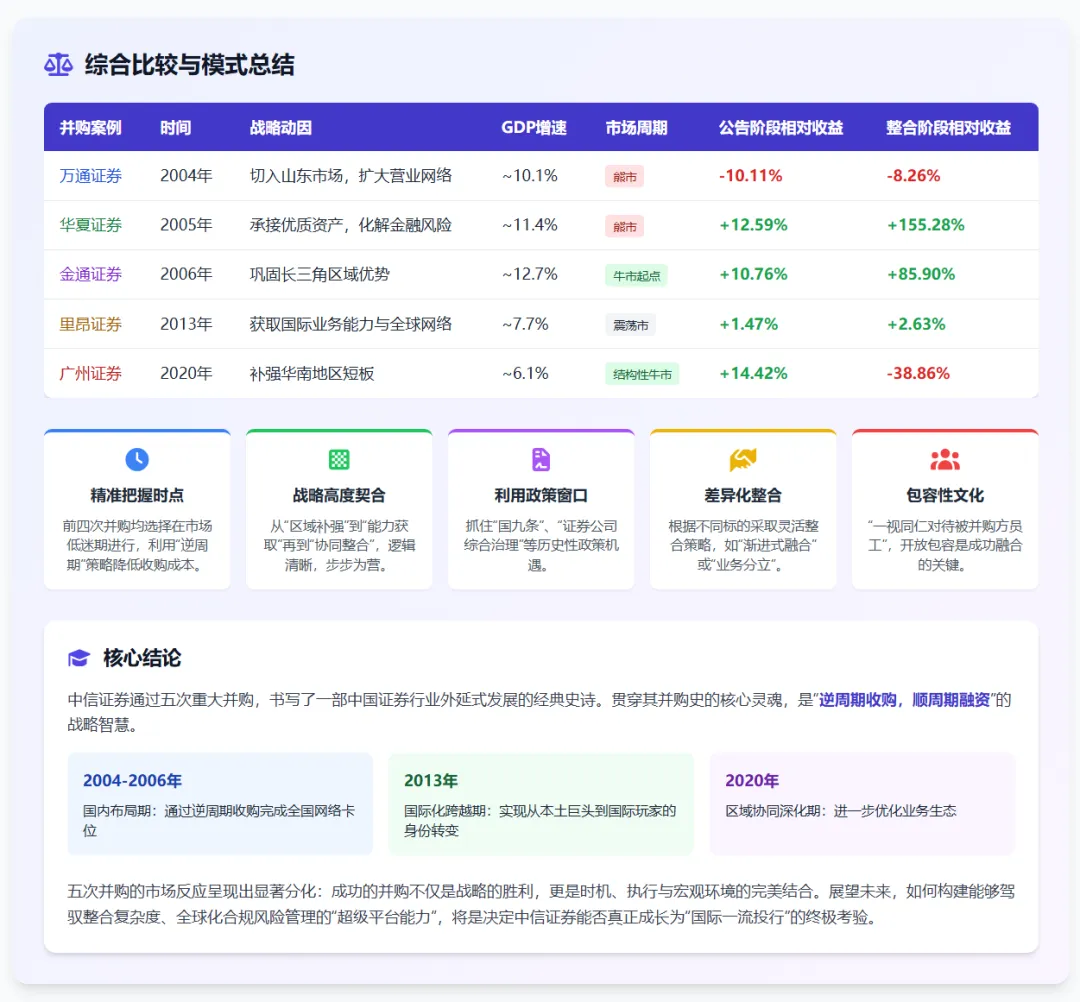The image size is (1080, 1002).
Task: Click the +155.28% integration return value
Action: pos(925,225)
